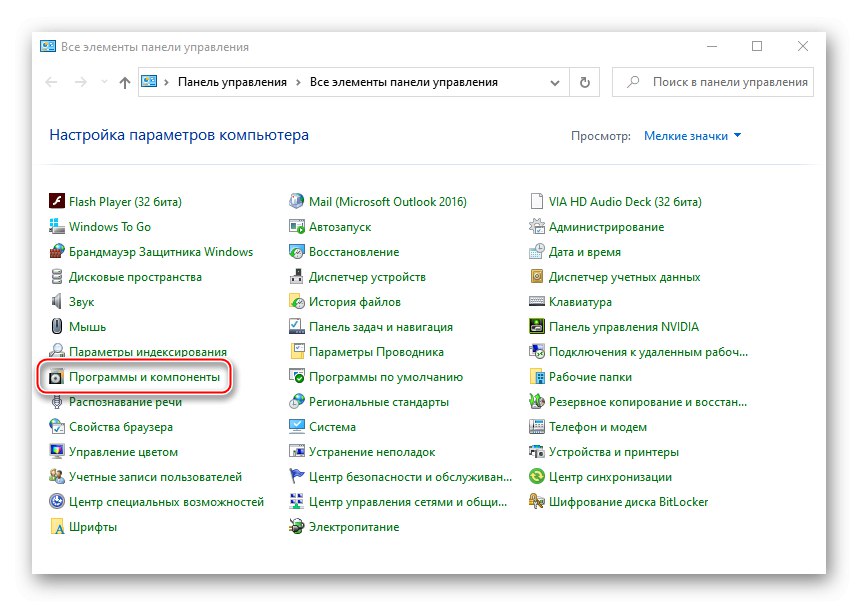Go up one level with arrow

(x=125, y=83)
